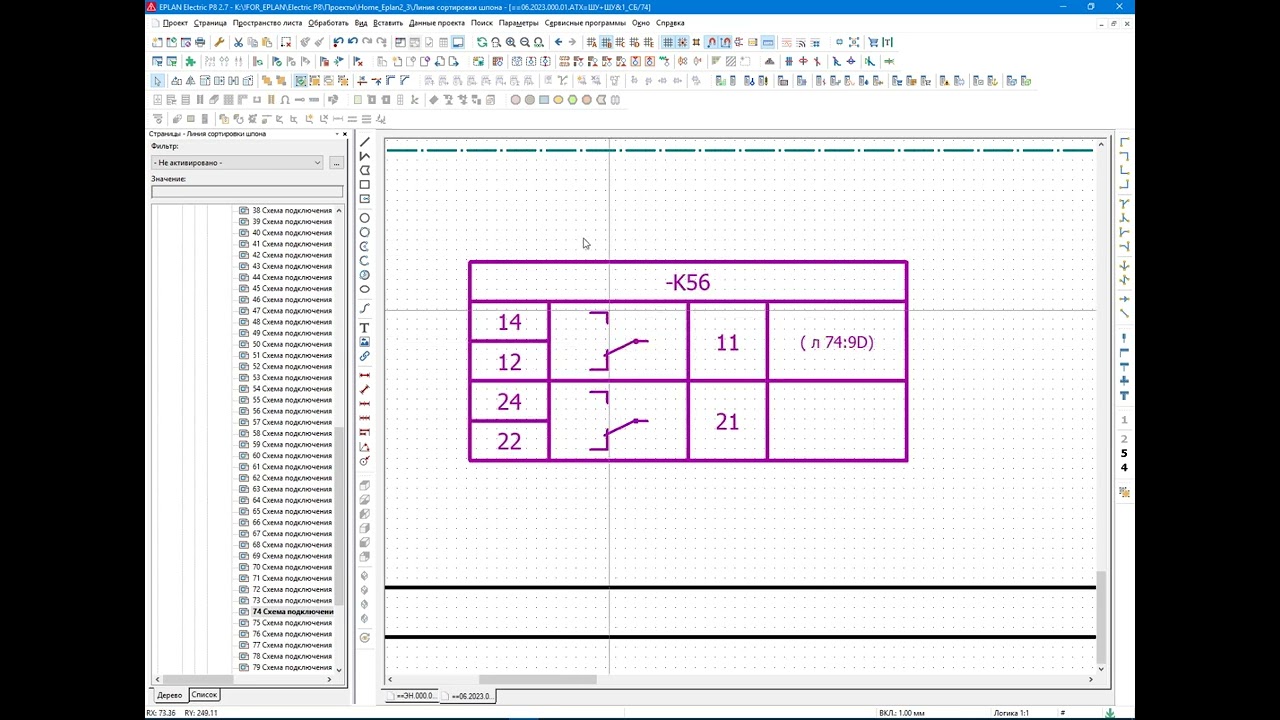1280x720 pixels.
Task: Click the tree panel vertical scrollbar thumb
Action: click(338, 515)
